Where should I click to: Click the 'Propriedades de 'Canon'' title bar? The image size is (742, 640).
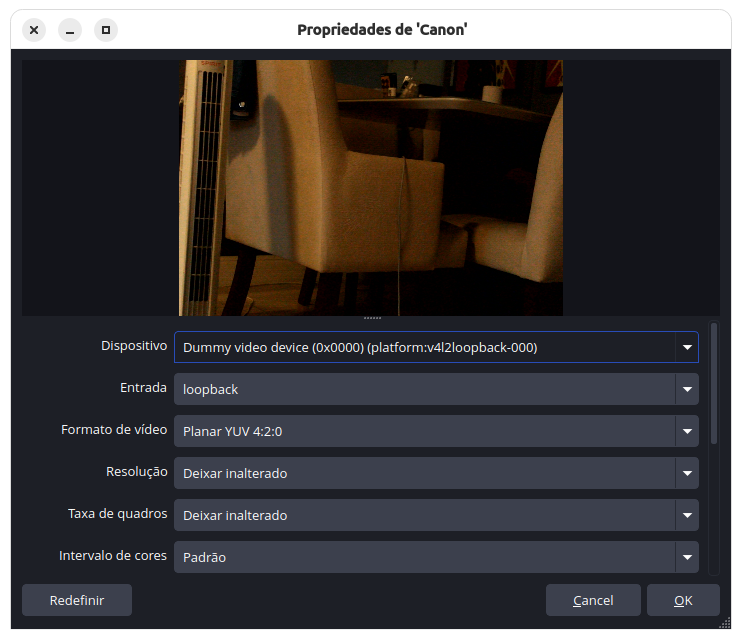(382, 30)
